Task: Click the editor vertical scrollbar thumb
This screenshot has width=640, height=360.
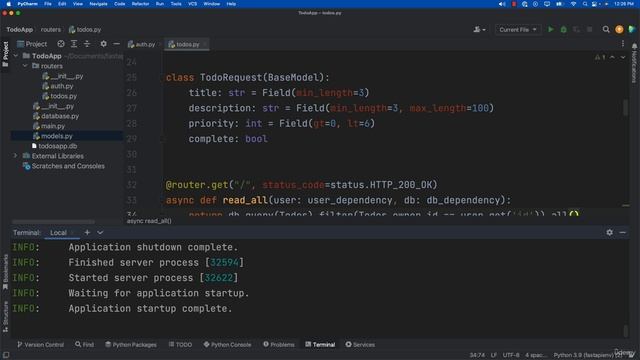Action: click(625, 108)
